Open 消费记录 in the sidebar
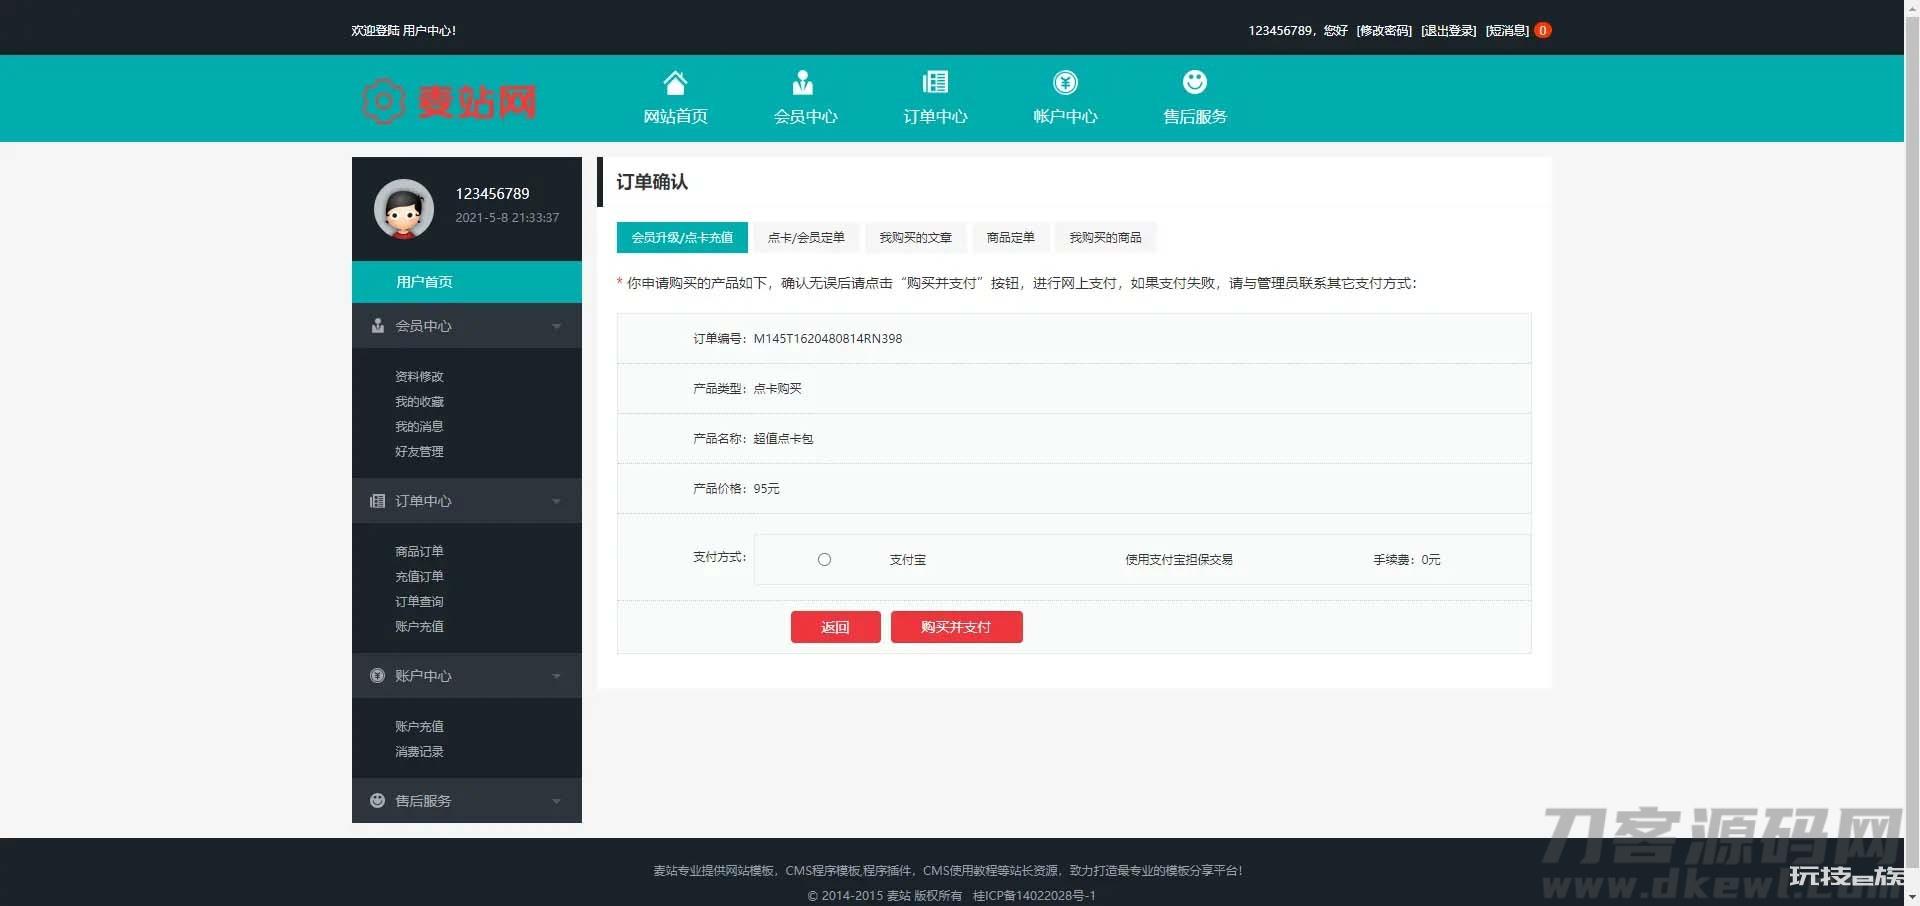1920x906 pixels. pos(419,752)
